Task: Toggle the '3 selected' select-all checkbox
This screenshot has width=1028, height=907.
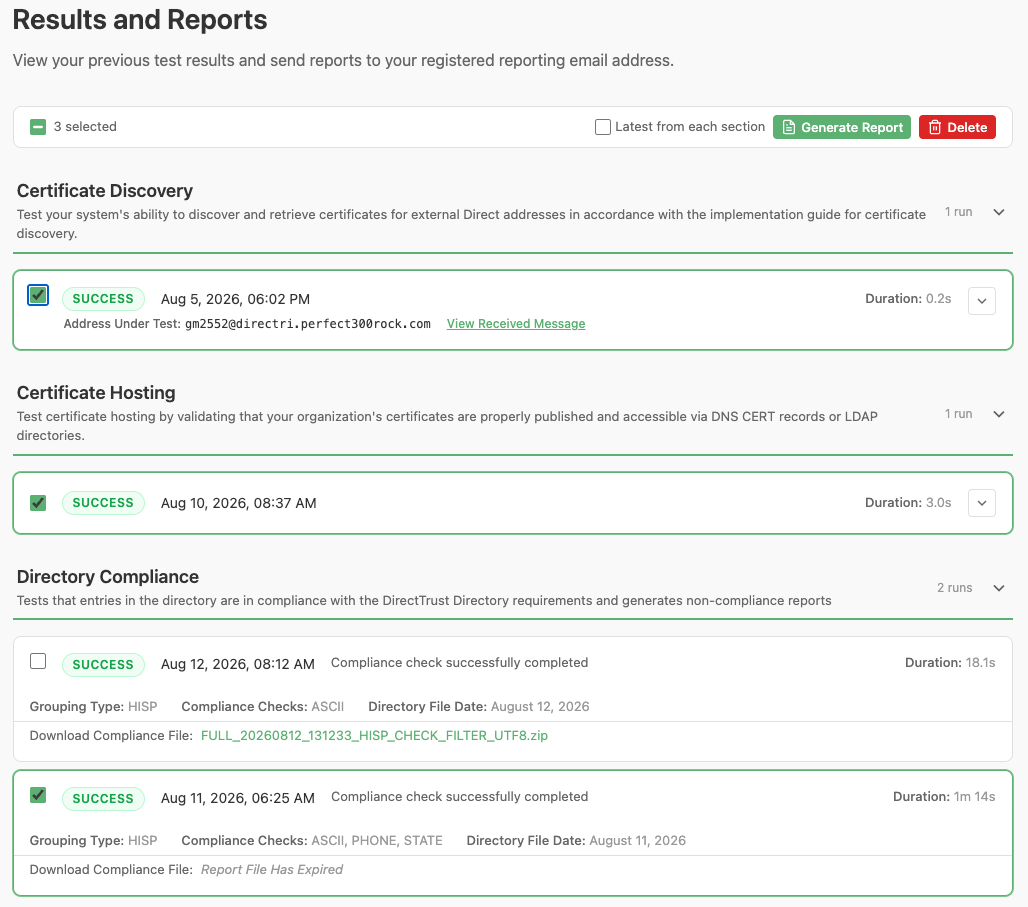Action: [38, 127]
